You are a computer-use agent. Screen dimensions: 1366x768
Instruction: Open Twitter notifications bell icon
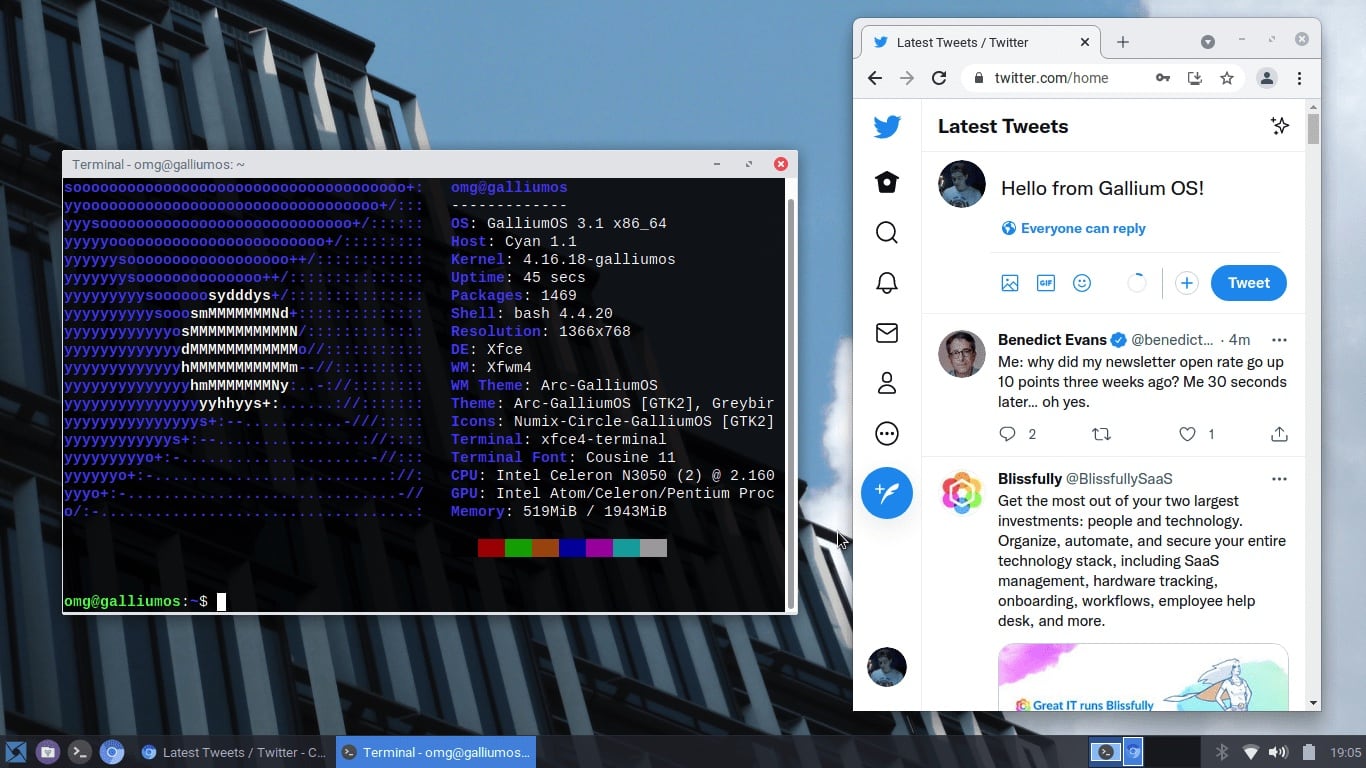pyautogui.click(x=886, y=283)
